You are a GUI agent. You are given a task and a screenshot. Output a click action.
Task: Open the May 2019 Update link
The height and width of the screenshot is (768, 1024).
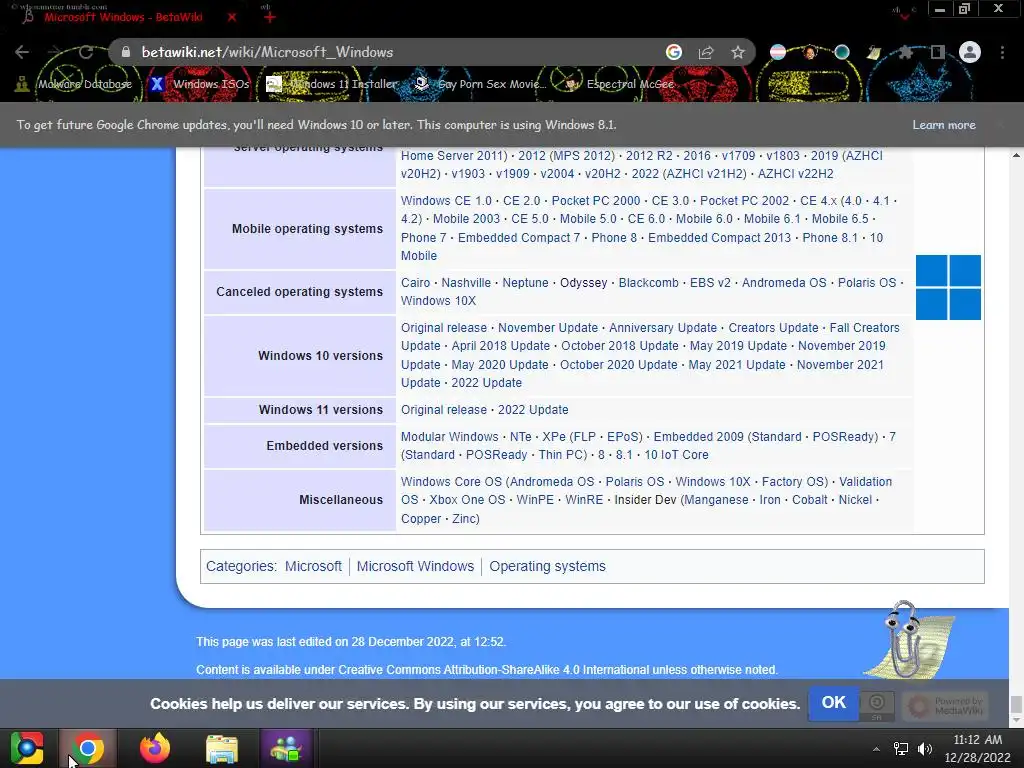(x=738, y=346)
